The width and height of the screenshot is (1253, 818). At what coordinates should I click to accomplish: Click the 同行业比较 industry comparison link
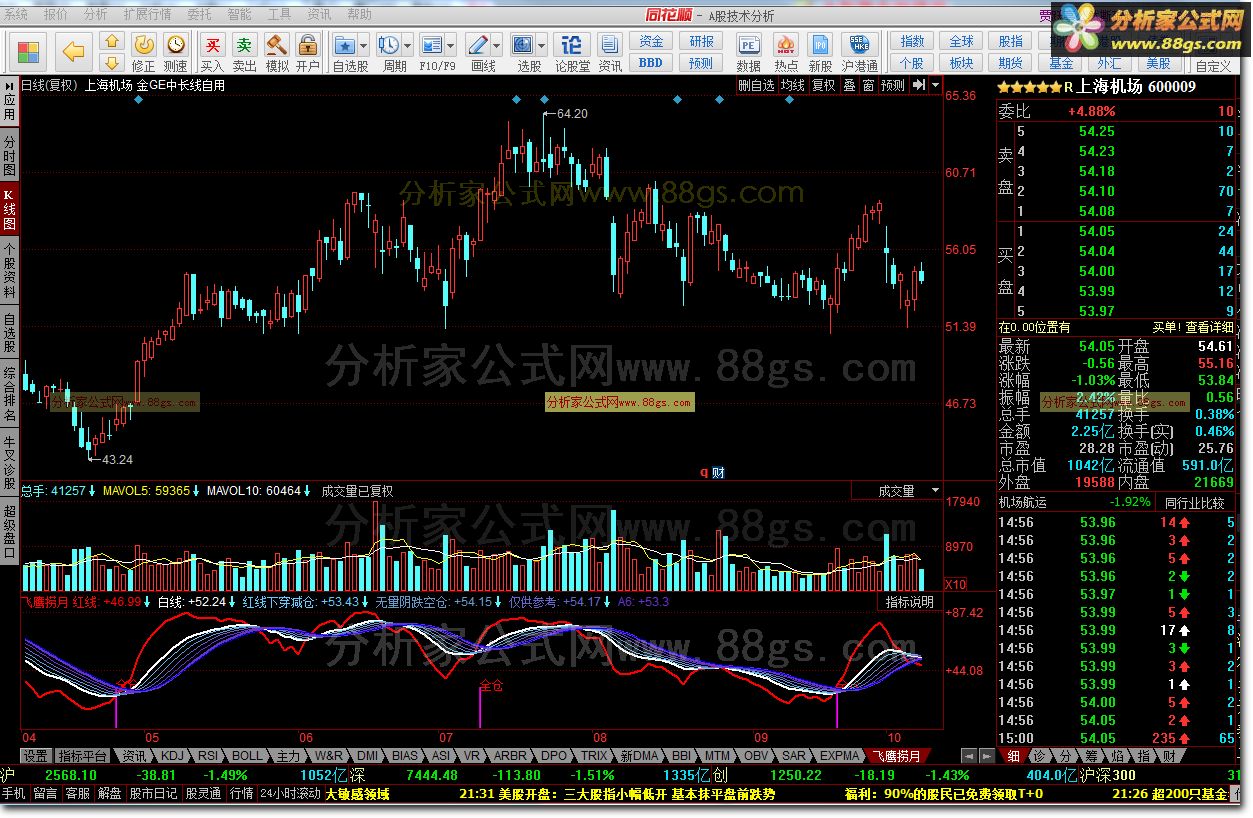[1194, 502]
